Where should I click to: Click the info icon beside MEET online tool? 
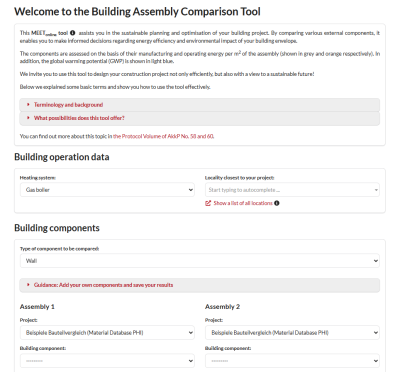[72, 33]
